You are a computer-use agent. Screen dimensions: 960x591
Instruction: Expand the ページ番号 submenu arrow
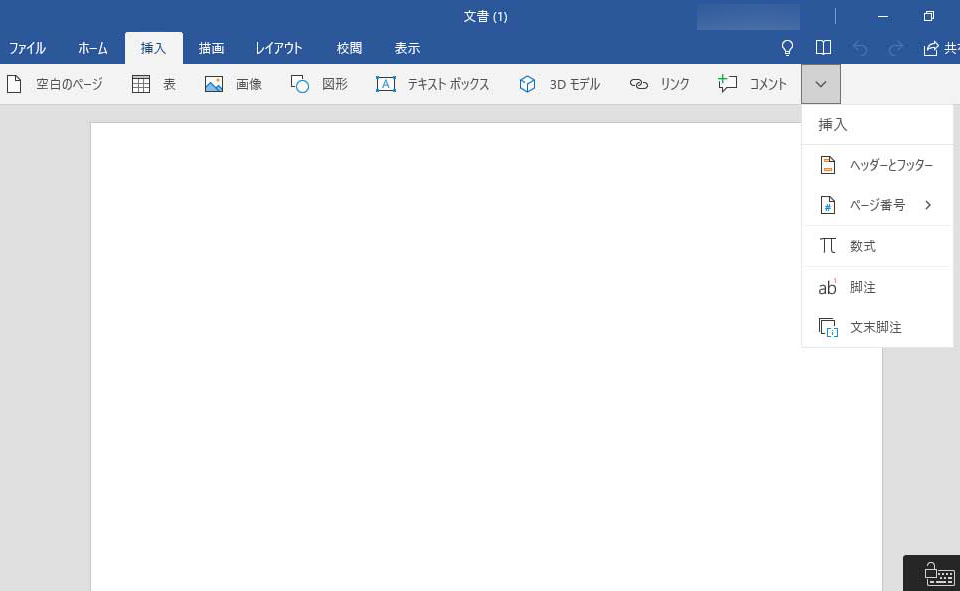click(928, 205)
